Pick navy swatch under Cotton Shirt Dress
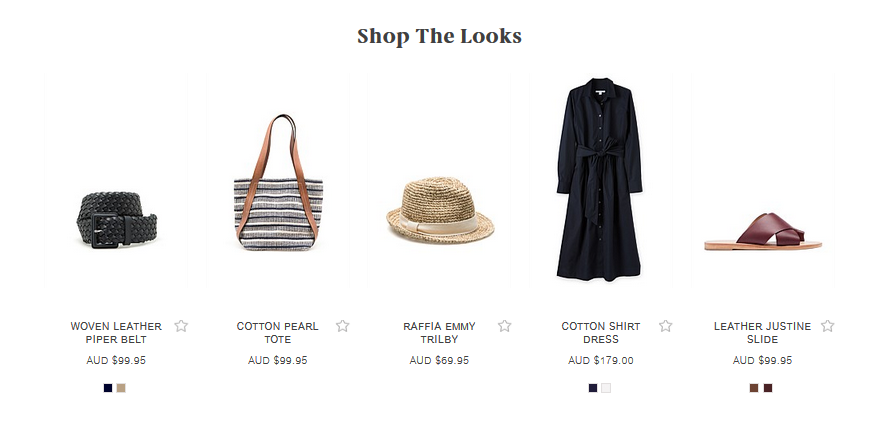The height and width of the screenshot is (422, 878). (x=593, y=388)
